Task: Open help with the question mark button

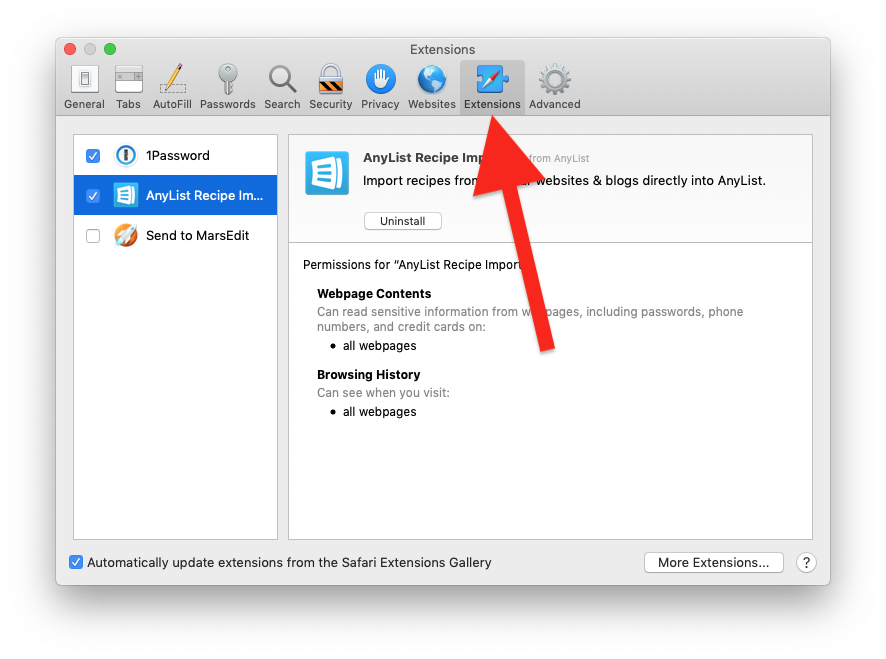Action: pos(806,563)
